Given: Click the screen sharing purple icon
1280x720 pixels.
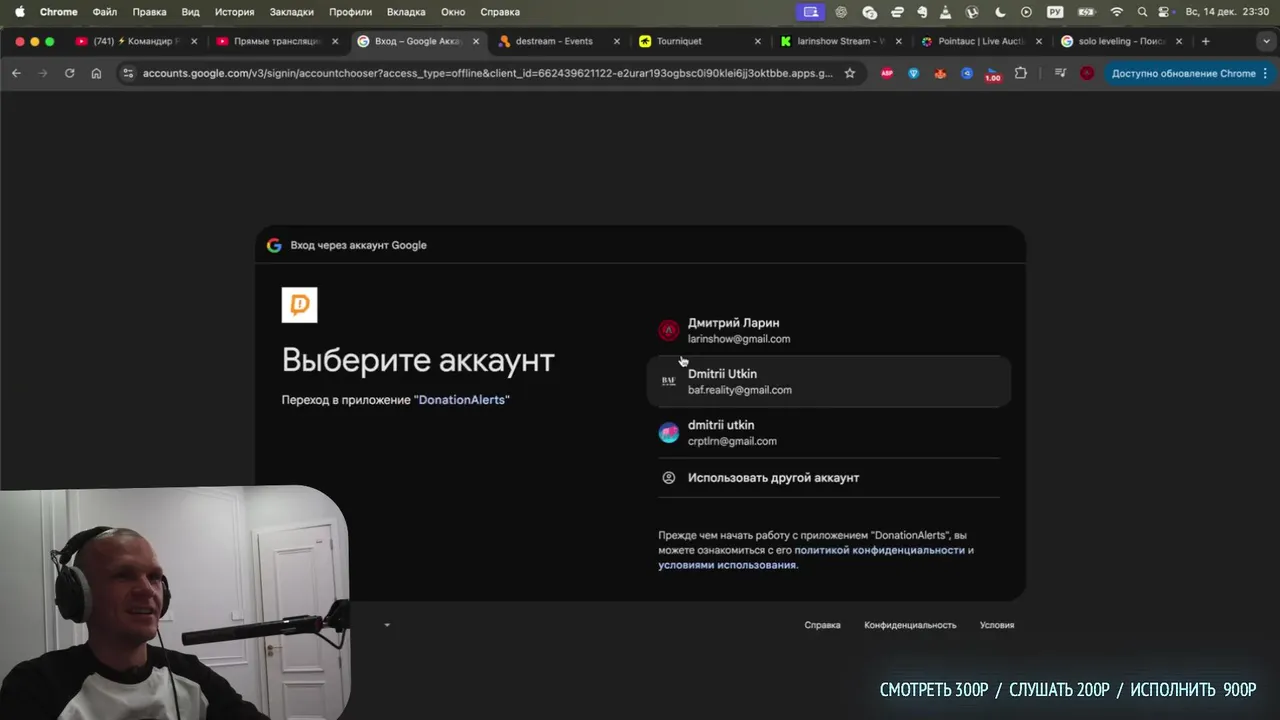Looking at the screenshot, I should pos(810,12).
